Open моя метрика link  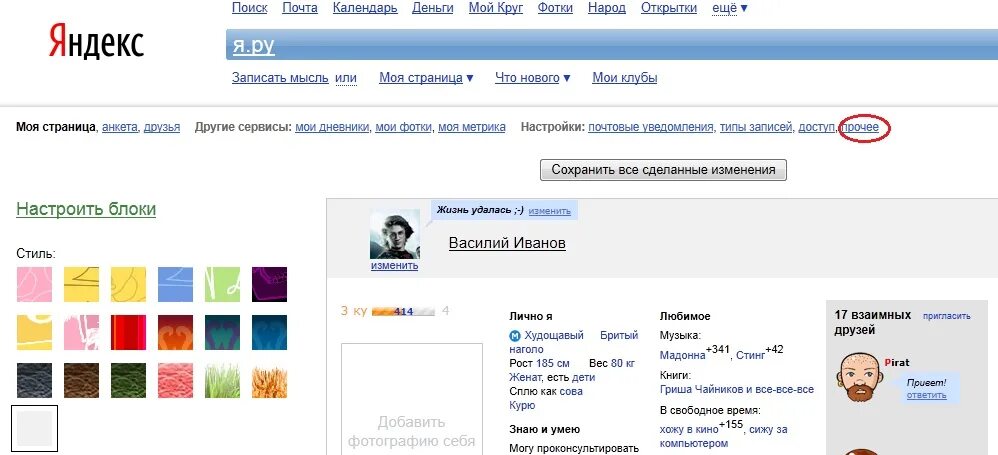click(x=472, y=127)
